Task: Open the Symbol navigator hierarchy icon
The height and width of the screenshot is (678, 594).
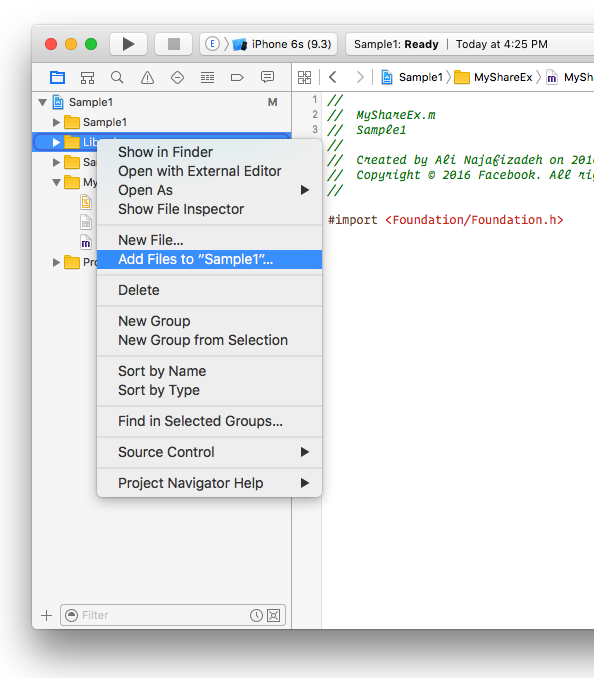Action: click(x=87, y=78)
